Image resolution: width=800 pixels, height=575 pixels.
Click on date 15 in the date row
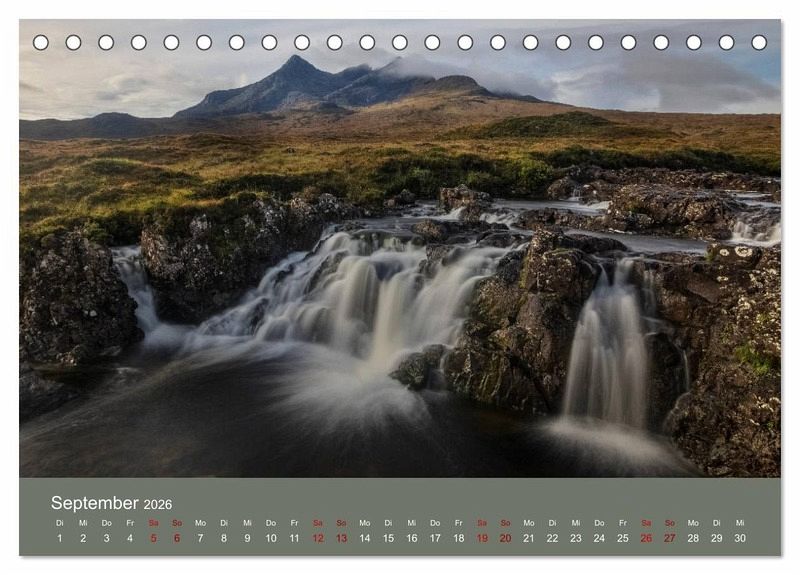388,538
